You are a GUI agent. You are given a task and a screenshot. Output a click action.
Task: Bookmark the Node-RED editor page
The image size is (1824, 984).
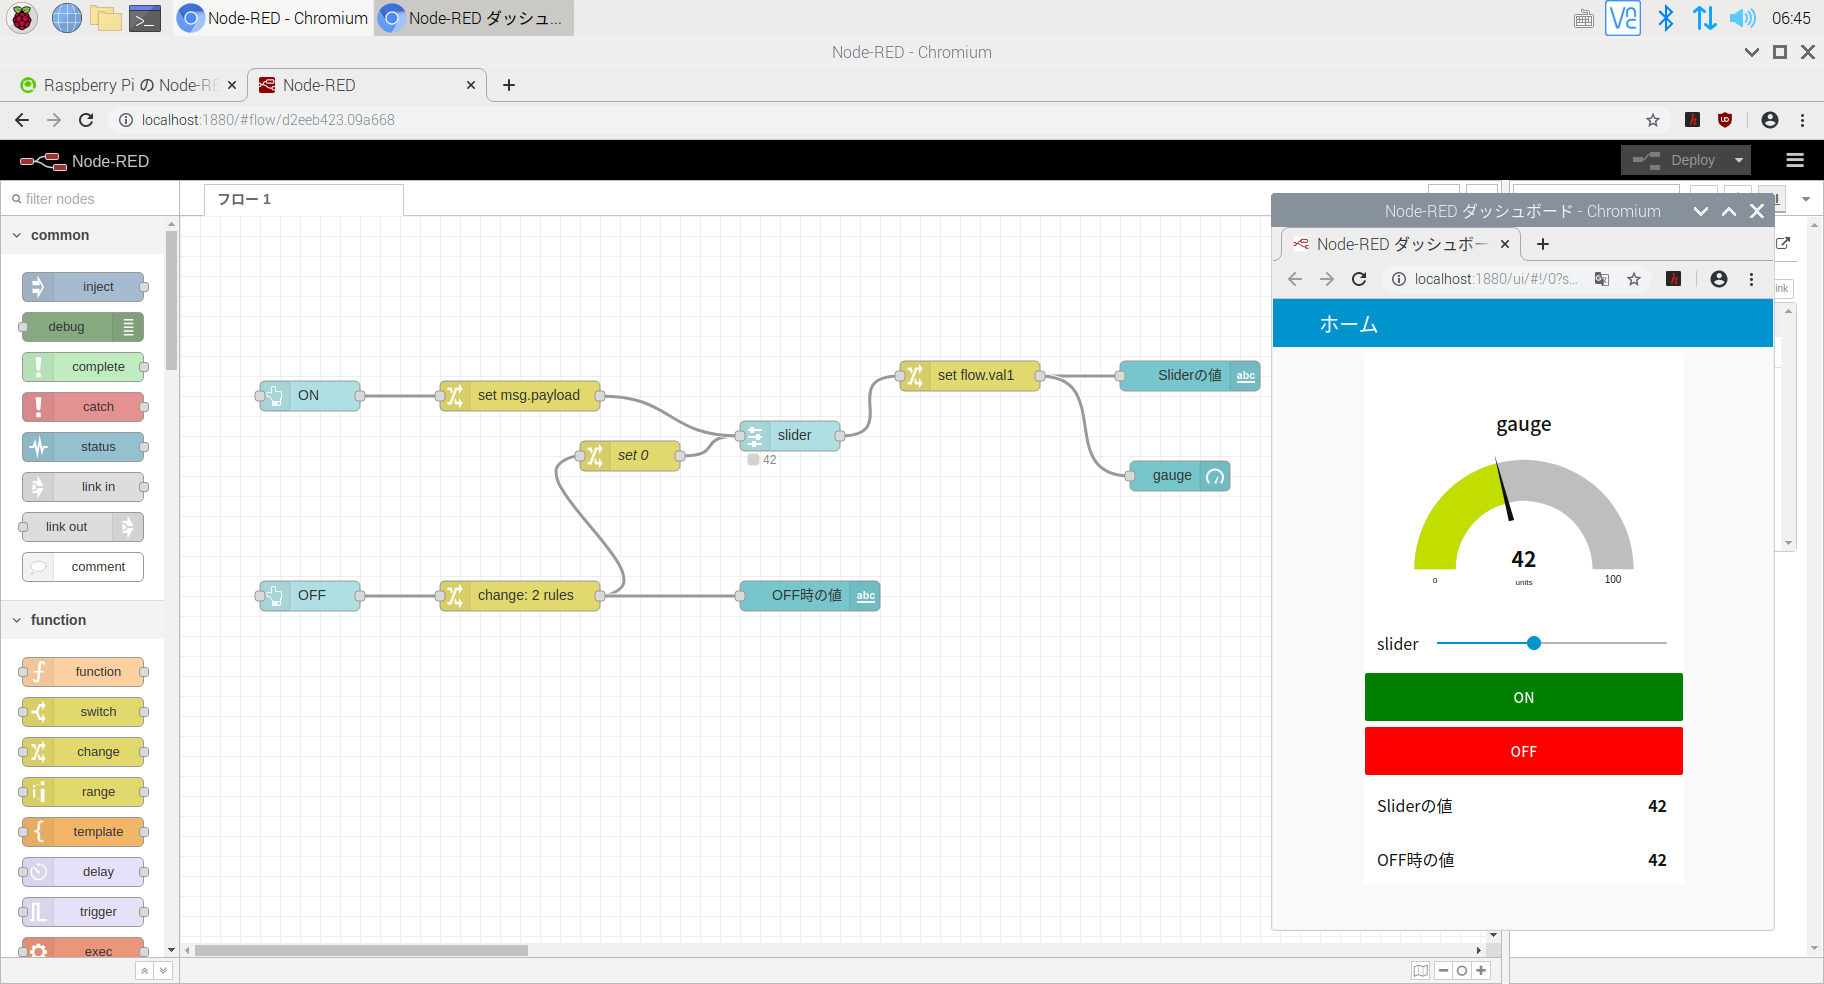tap(1653, 120)
